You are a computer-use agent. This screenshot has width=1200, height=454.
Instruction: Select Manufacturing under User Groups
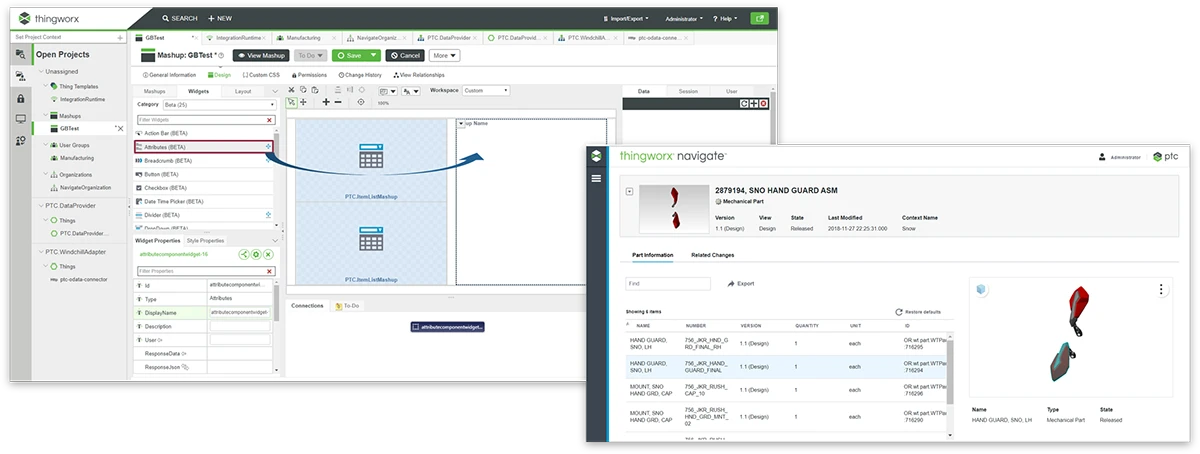pos(76,158)
